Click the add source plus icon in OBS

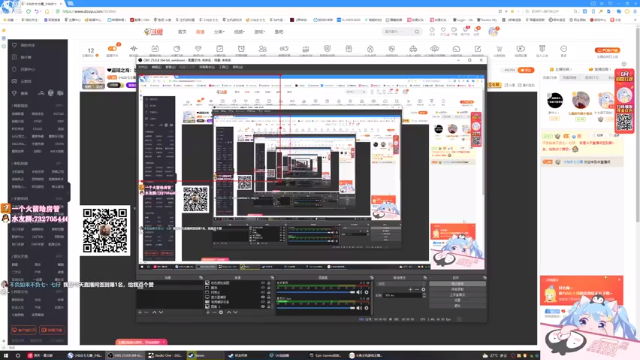pos(208,312)
